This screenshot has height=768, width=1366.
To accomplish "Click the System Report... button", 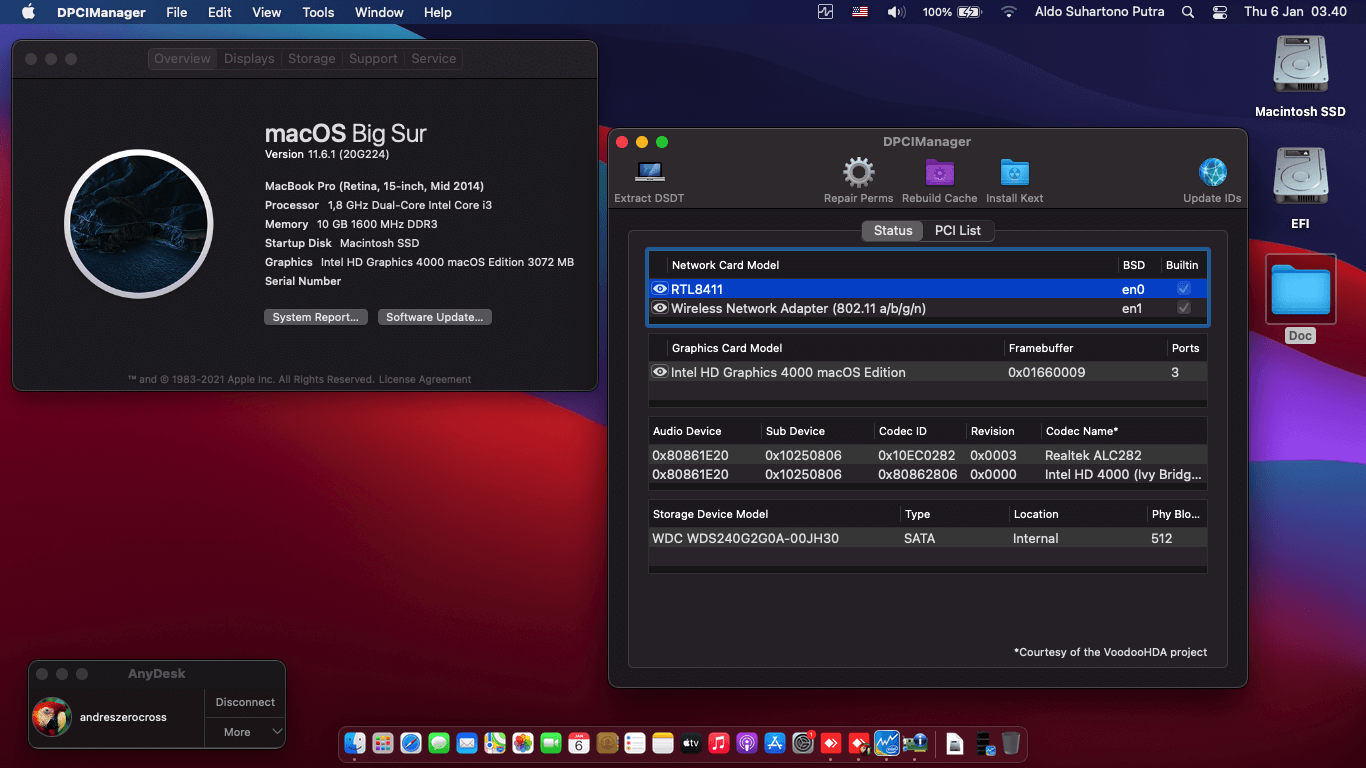I will pos(316,317).
